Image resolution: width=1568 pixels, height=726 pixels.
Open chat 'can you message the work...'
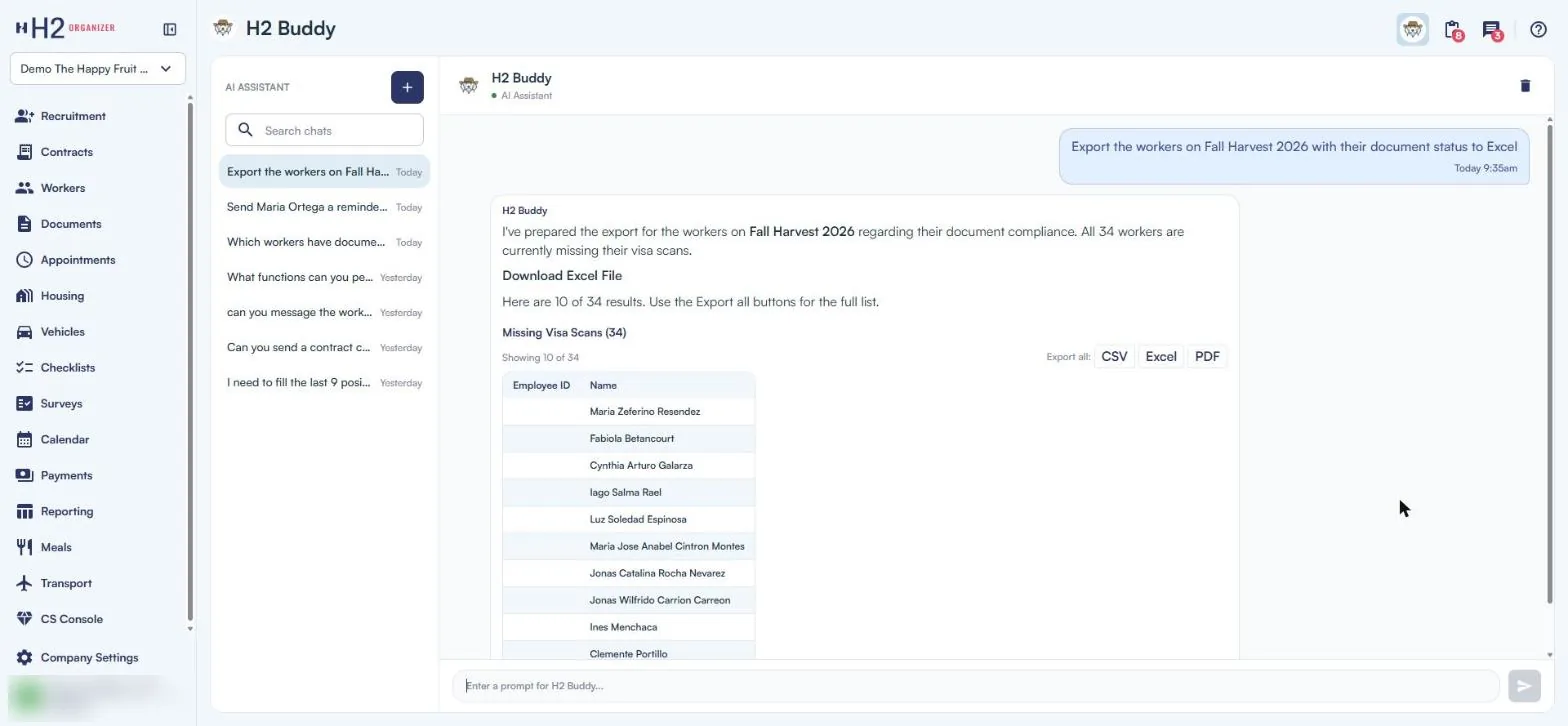click(324, 312)
